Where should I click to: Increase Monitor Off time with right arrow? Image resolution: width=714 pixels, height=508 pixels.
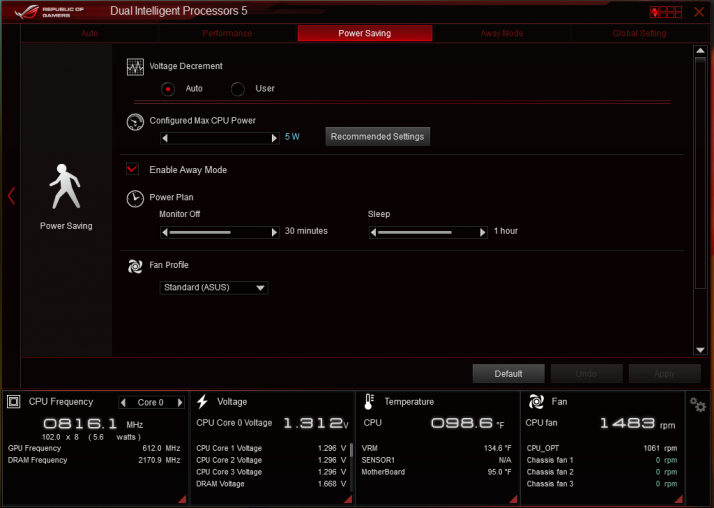274,232
